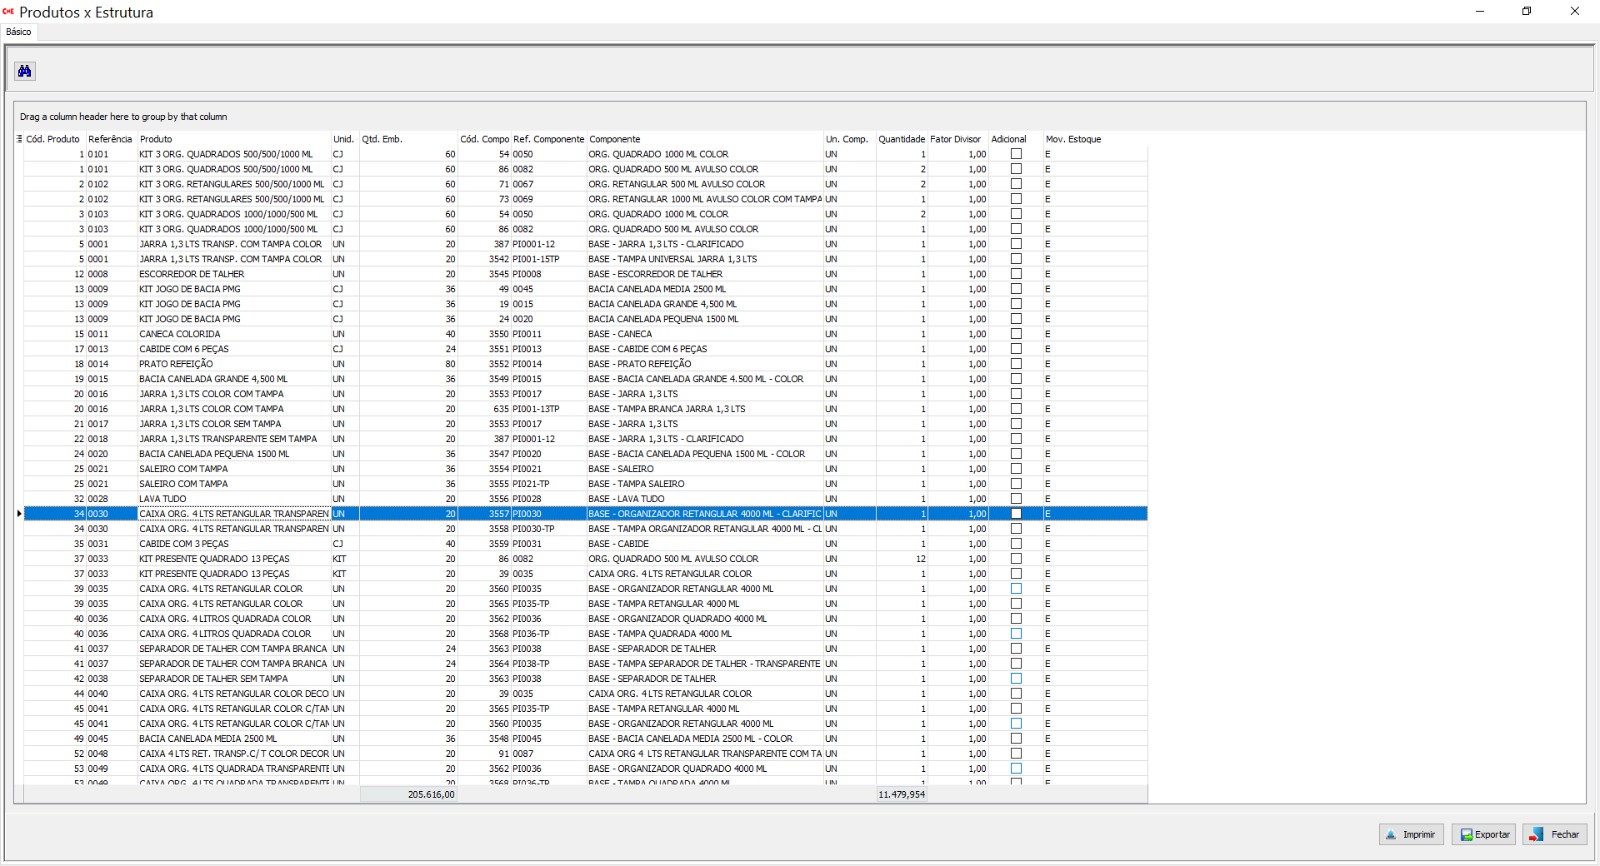
Task: Enable Adicional checkbox in LAVA TUDO row
Action: point(1016,499)
